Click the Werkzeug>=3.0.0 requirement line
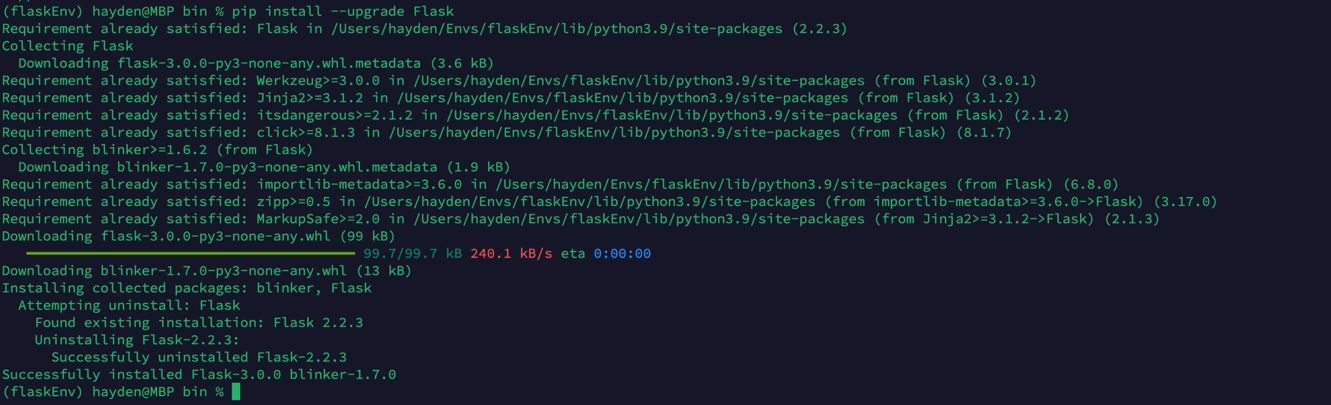Image resolution: width=1331 pixels, height=405 pixels. click(519, 80)
